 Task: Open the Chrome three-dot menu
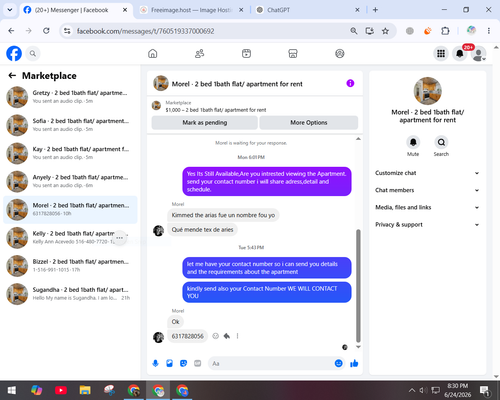pos(489,31)
